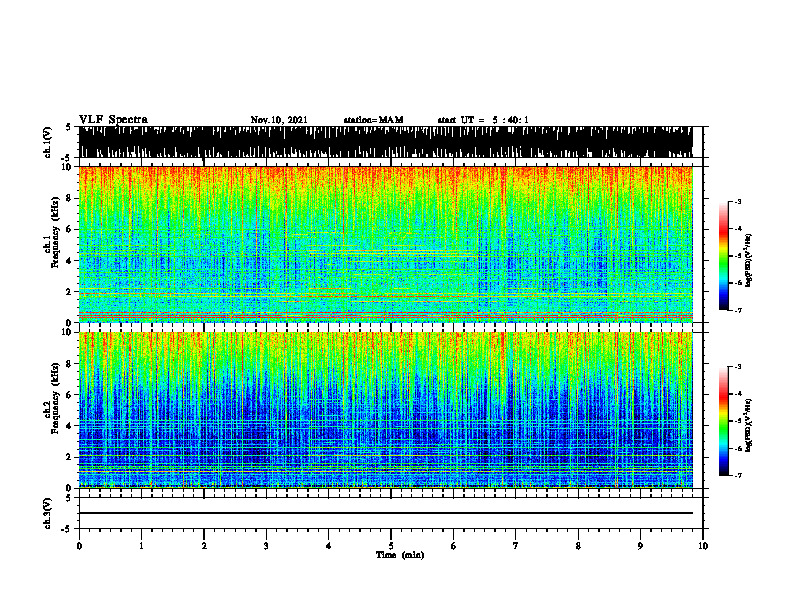Viewport: 792px width, 612px height.
Task: Click the "ch.1(V)" waveform axis label
Action: pos(48,142)
